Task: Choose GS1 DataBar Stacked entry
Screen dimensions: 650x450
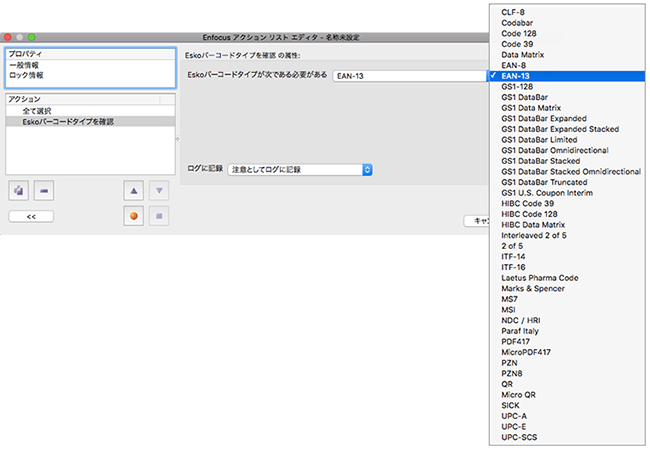Action: 567,161
